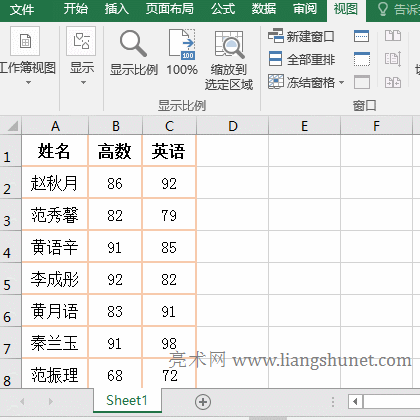The image size is (420, 420).
Task: Click the cell with value 68
Action: click(x=115, y=374)
